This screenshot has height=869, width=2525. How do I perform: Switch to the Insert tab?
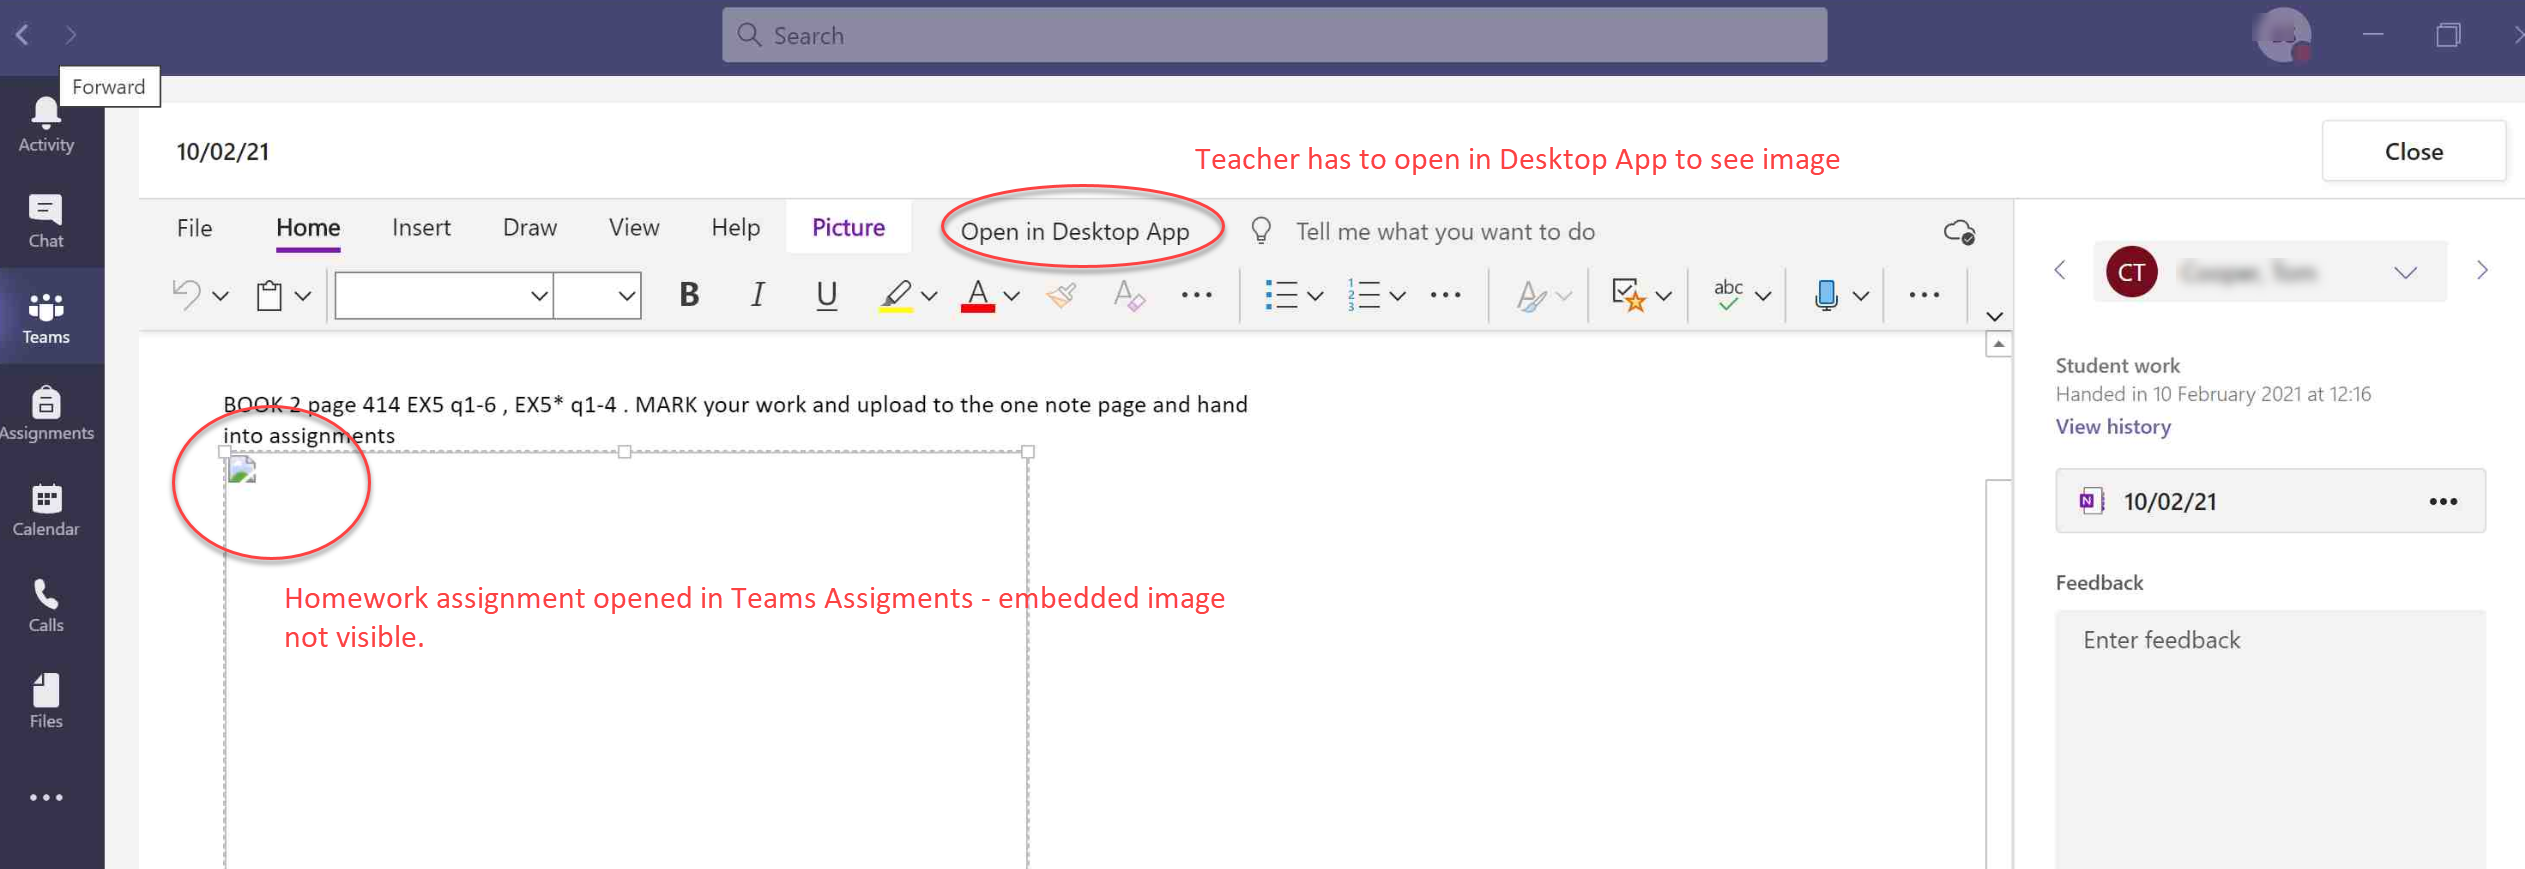[421, 228]
